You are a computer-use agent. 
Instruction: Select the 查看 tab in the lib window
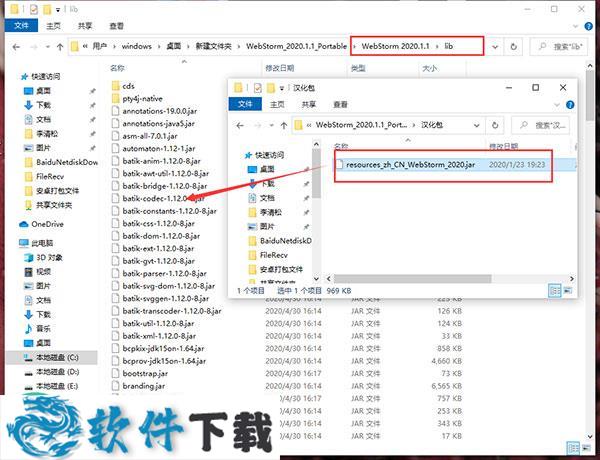[x=117, y=26]
